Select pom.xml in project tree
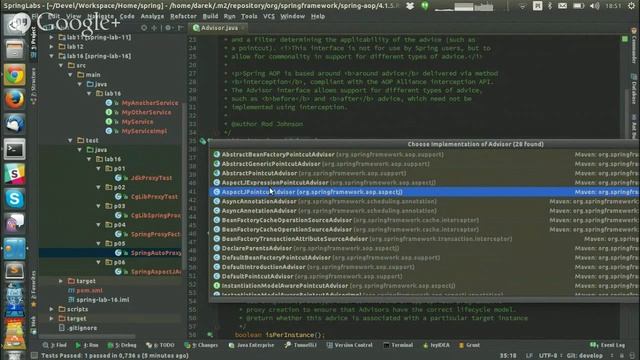 pos(89,290)
